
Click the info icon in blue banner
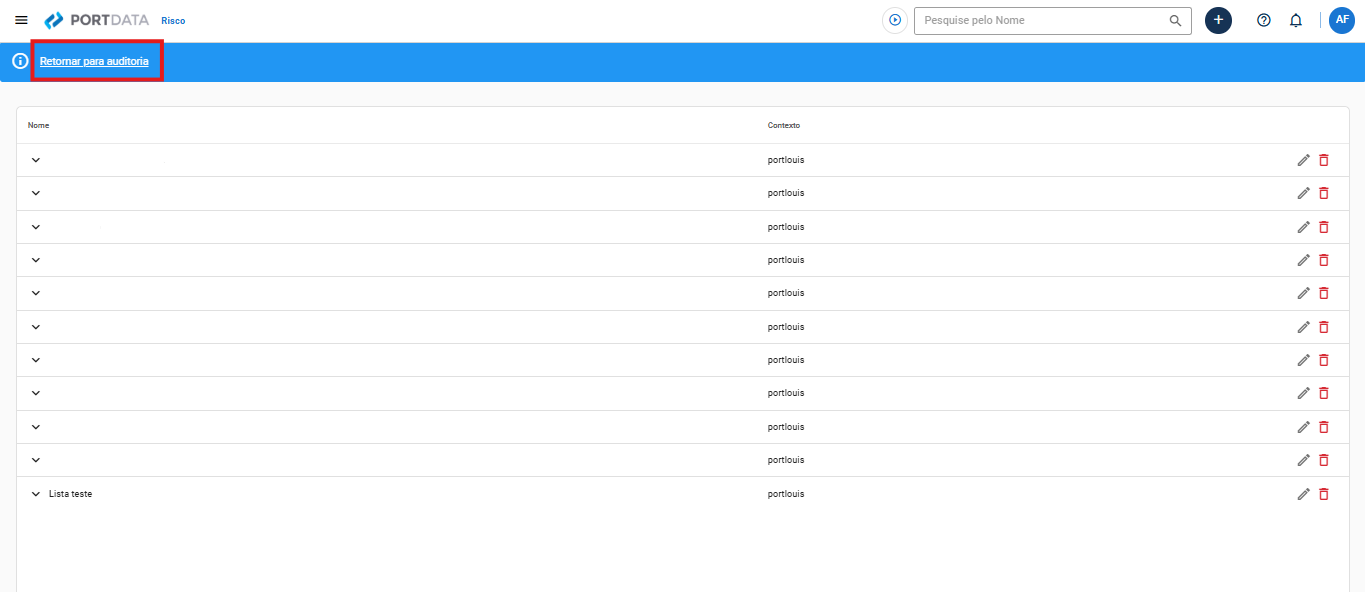point(20,61)
